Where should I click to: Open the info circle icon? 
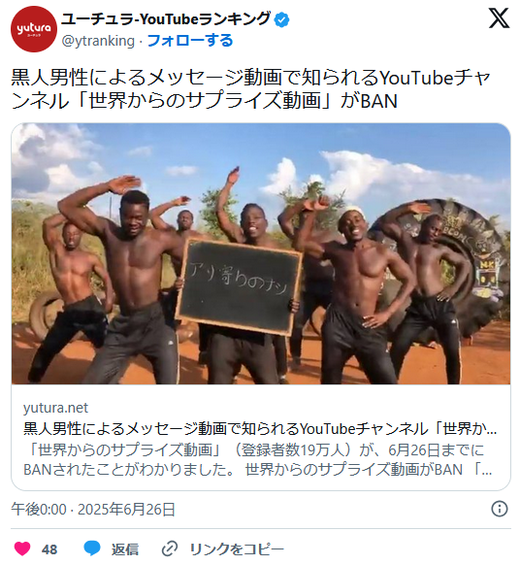pos(499,509)
